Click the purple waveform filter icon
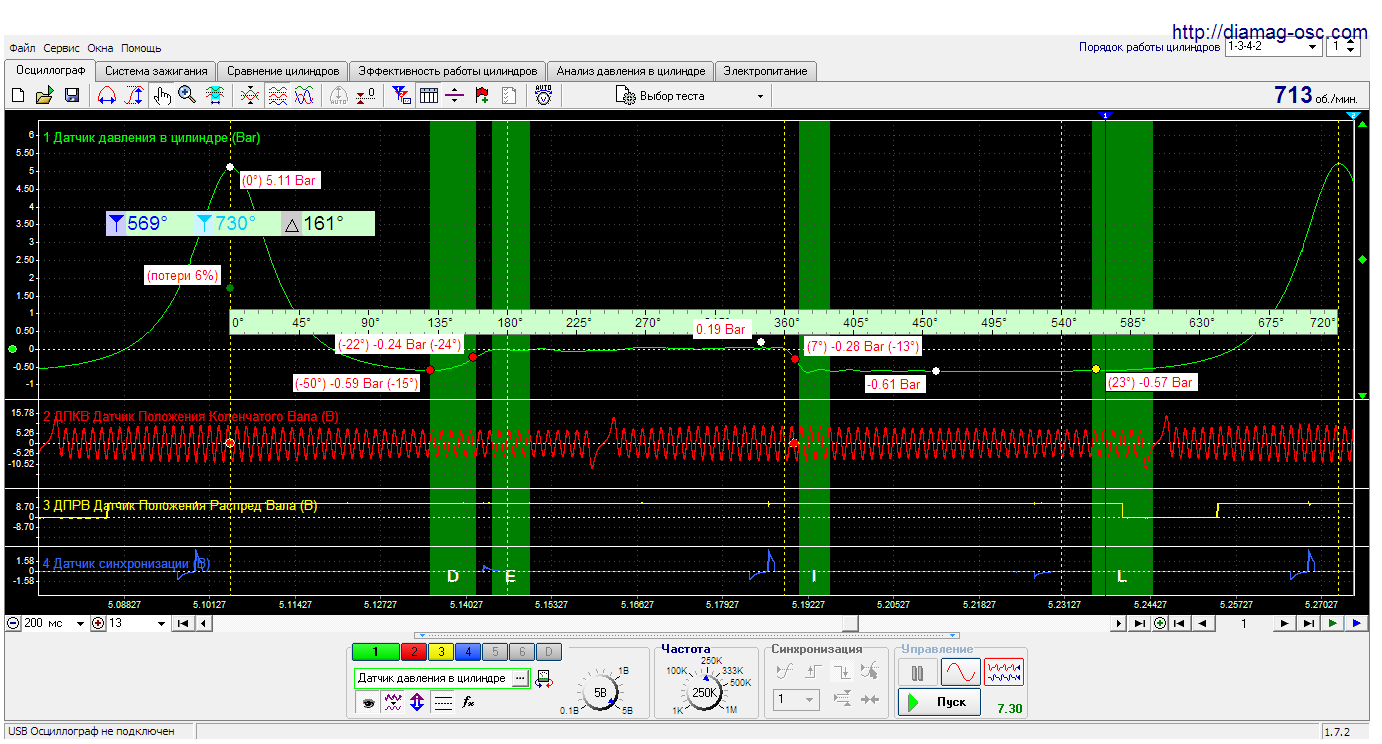Screen dimensions: 1382x744 click(393, 702)
